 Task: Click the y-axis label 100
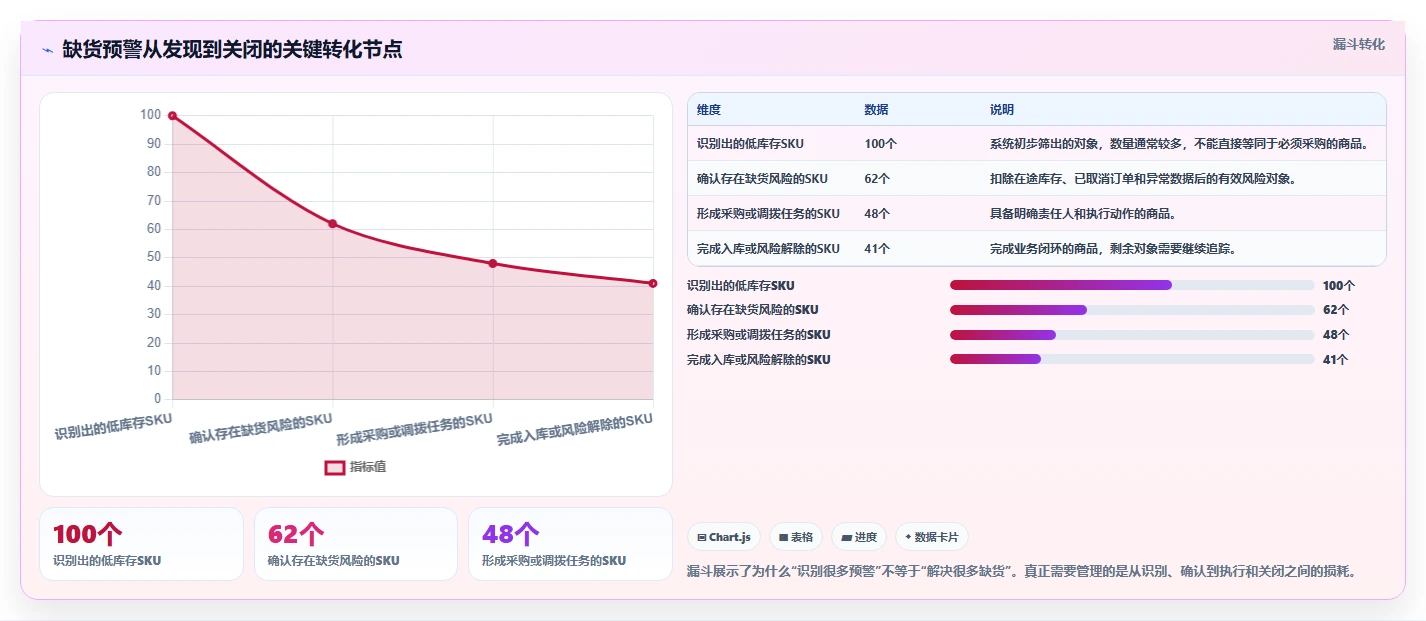(150, 115)
